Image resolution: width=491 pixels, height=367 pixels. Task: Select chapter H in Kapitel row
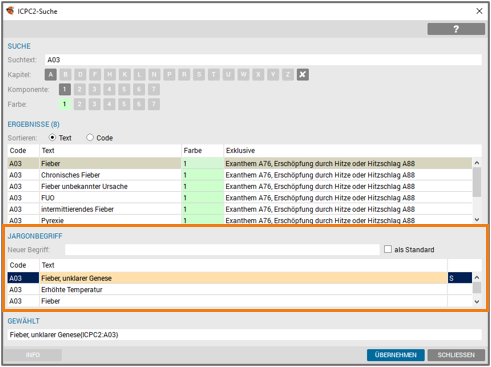pyautogui.click(x=110, y=74)
